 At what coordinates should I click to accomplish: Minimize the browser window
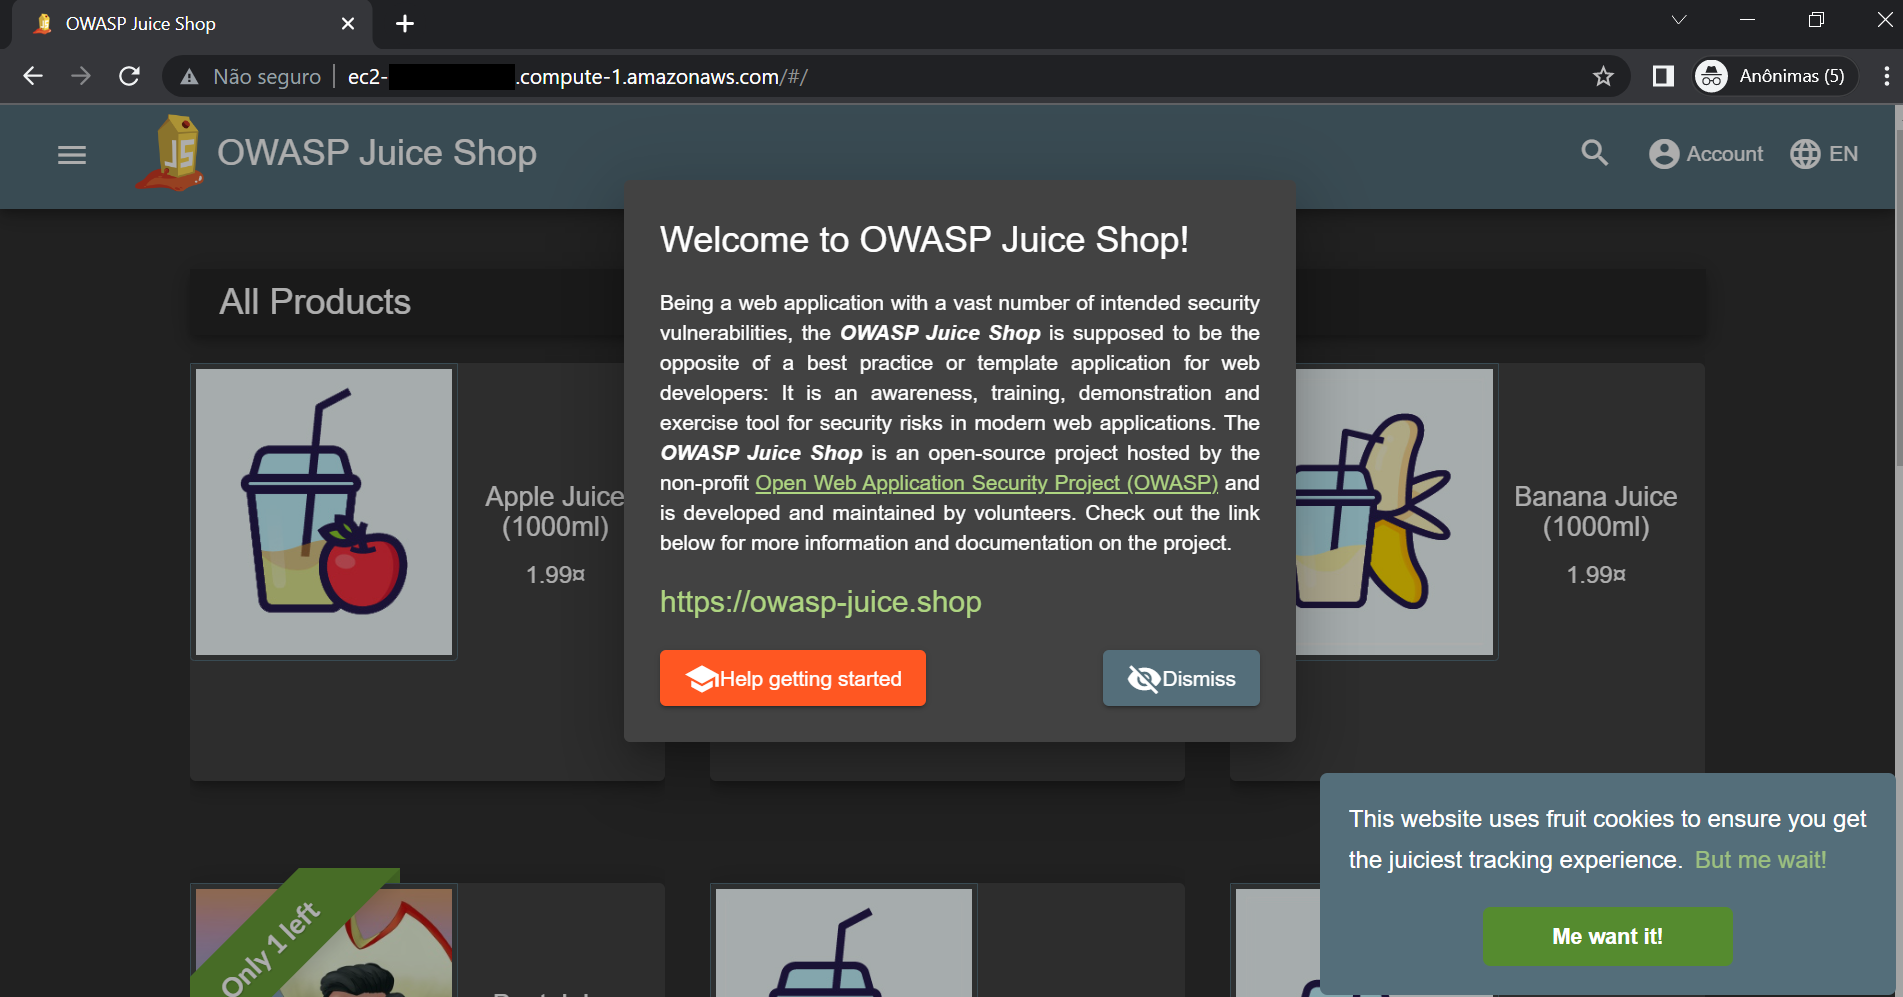[x=1748, y=20]
